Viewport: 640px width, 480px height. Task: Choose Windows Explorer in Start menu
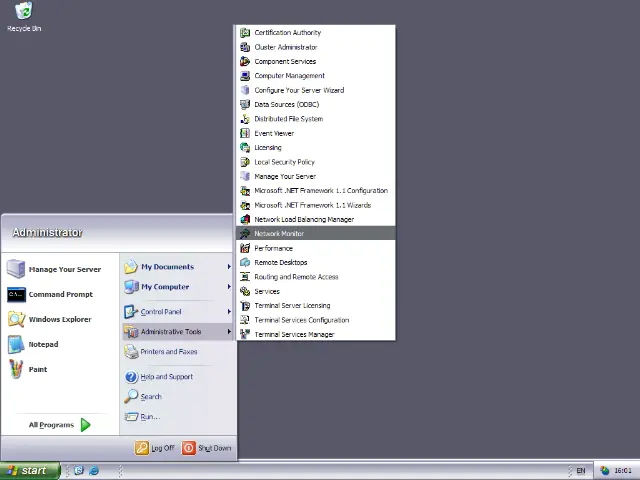coord(60,319)
